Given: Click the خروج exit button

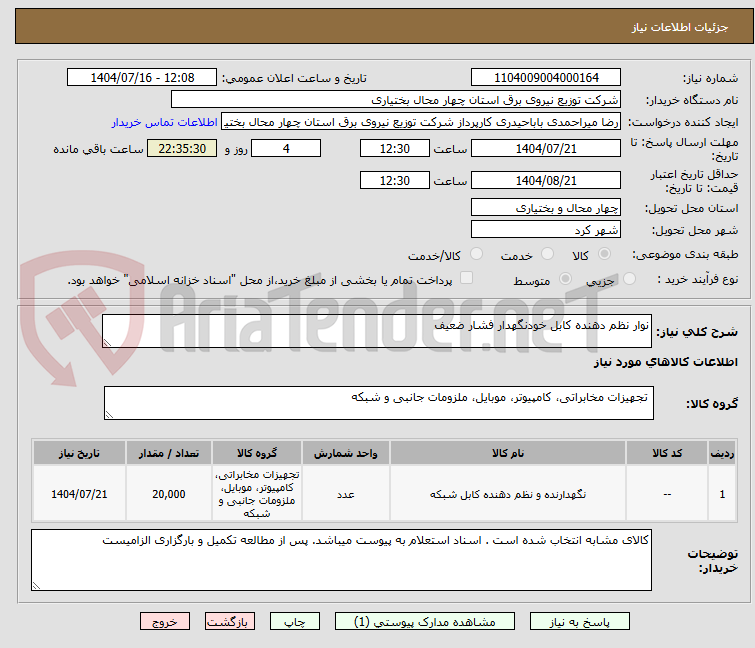Looking at the screenshot, I should [x=165, y=622].
